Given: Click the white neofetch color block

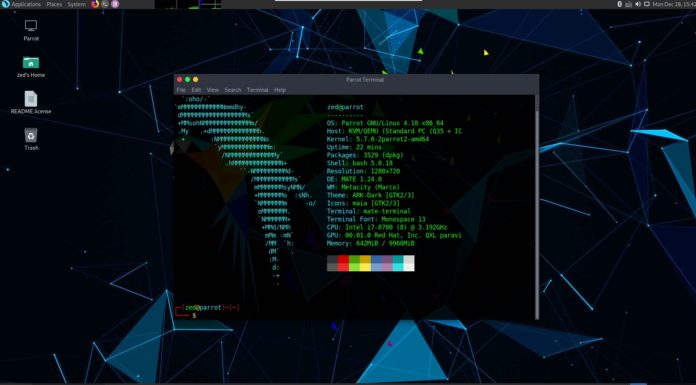Looking at the screenshot, I should (409, 263).
